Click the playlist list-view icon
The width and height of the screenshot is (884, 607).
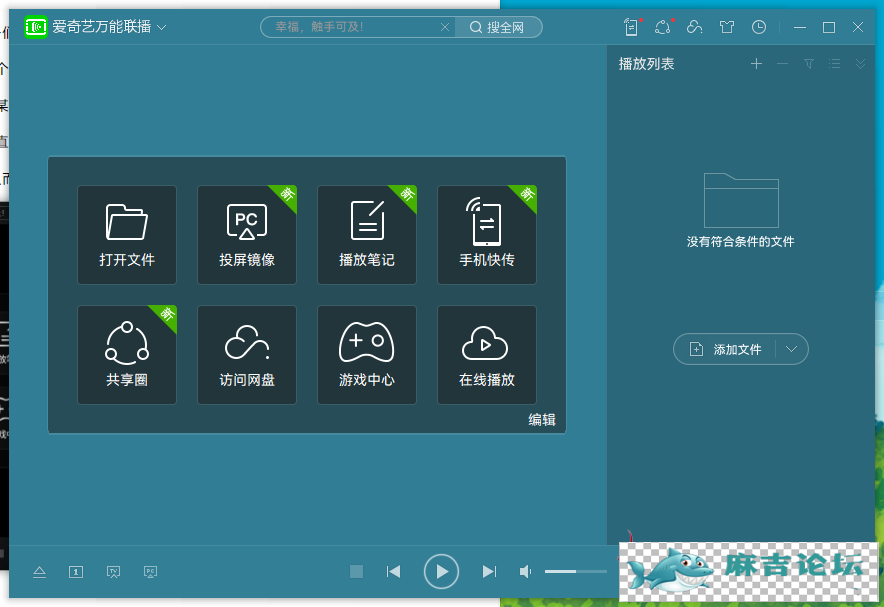tap(835, 64)
